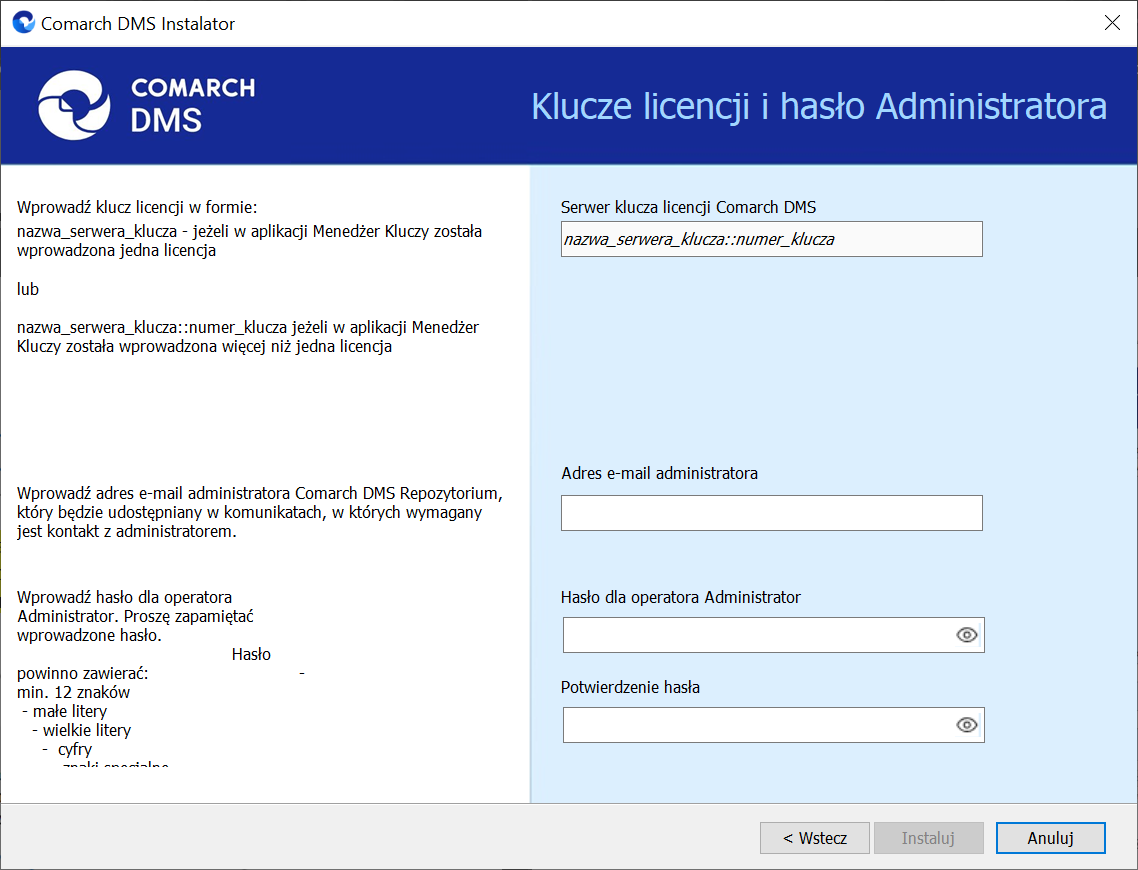Screen dimensions: 1138x870
Task: Click the Potwierdzenie hasła label
Action: pos(630,687)
